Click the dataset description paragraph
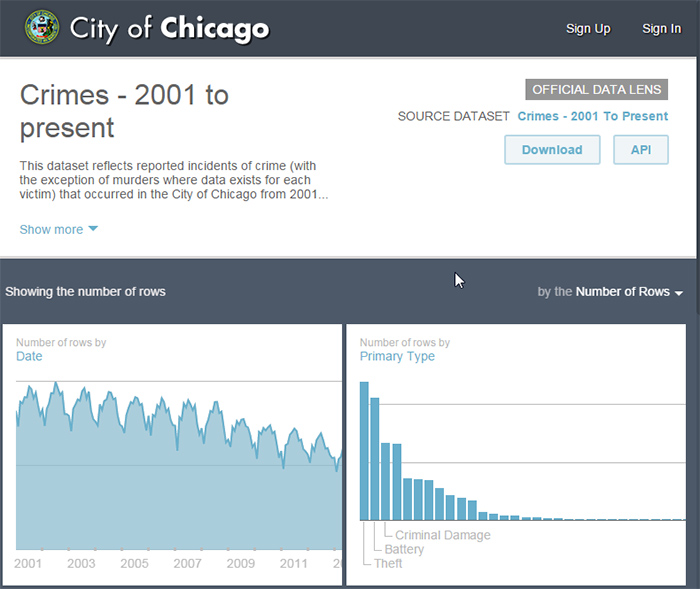700x589 pixels. pyautogui.click(x=174, y=180)
